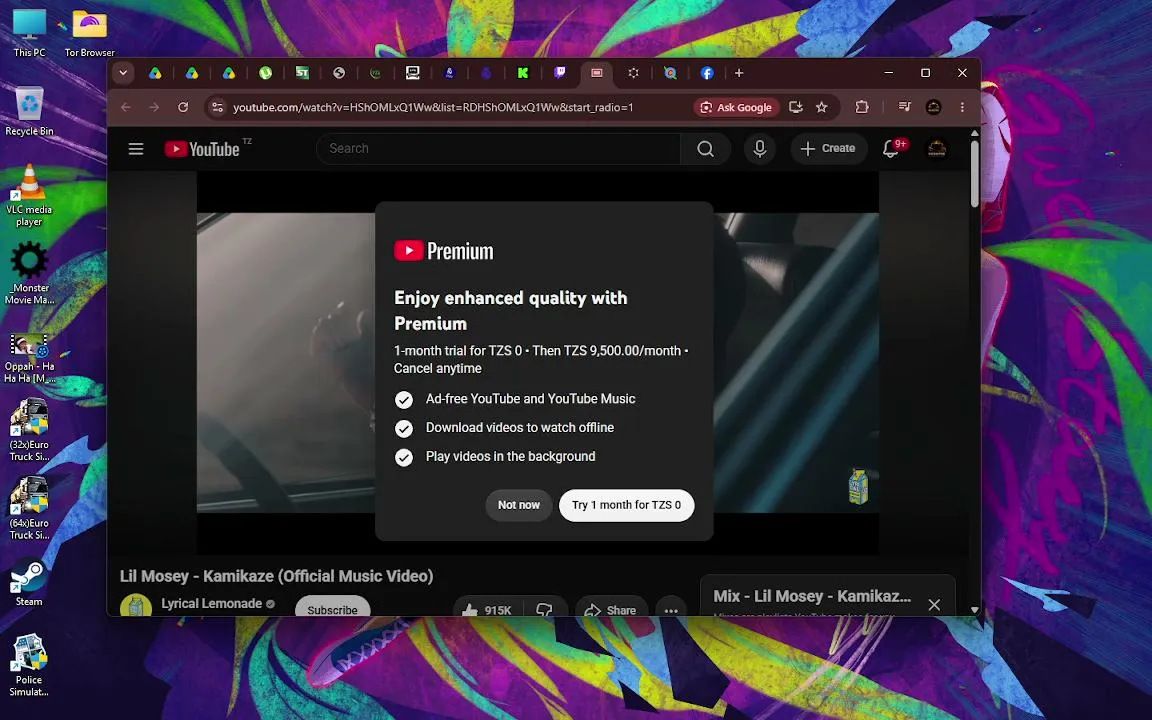Open the media controls toolbar icon

point(904,107)
